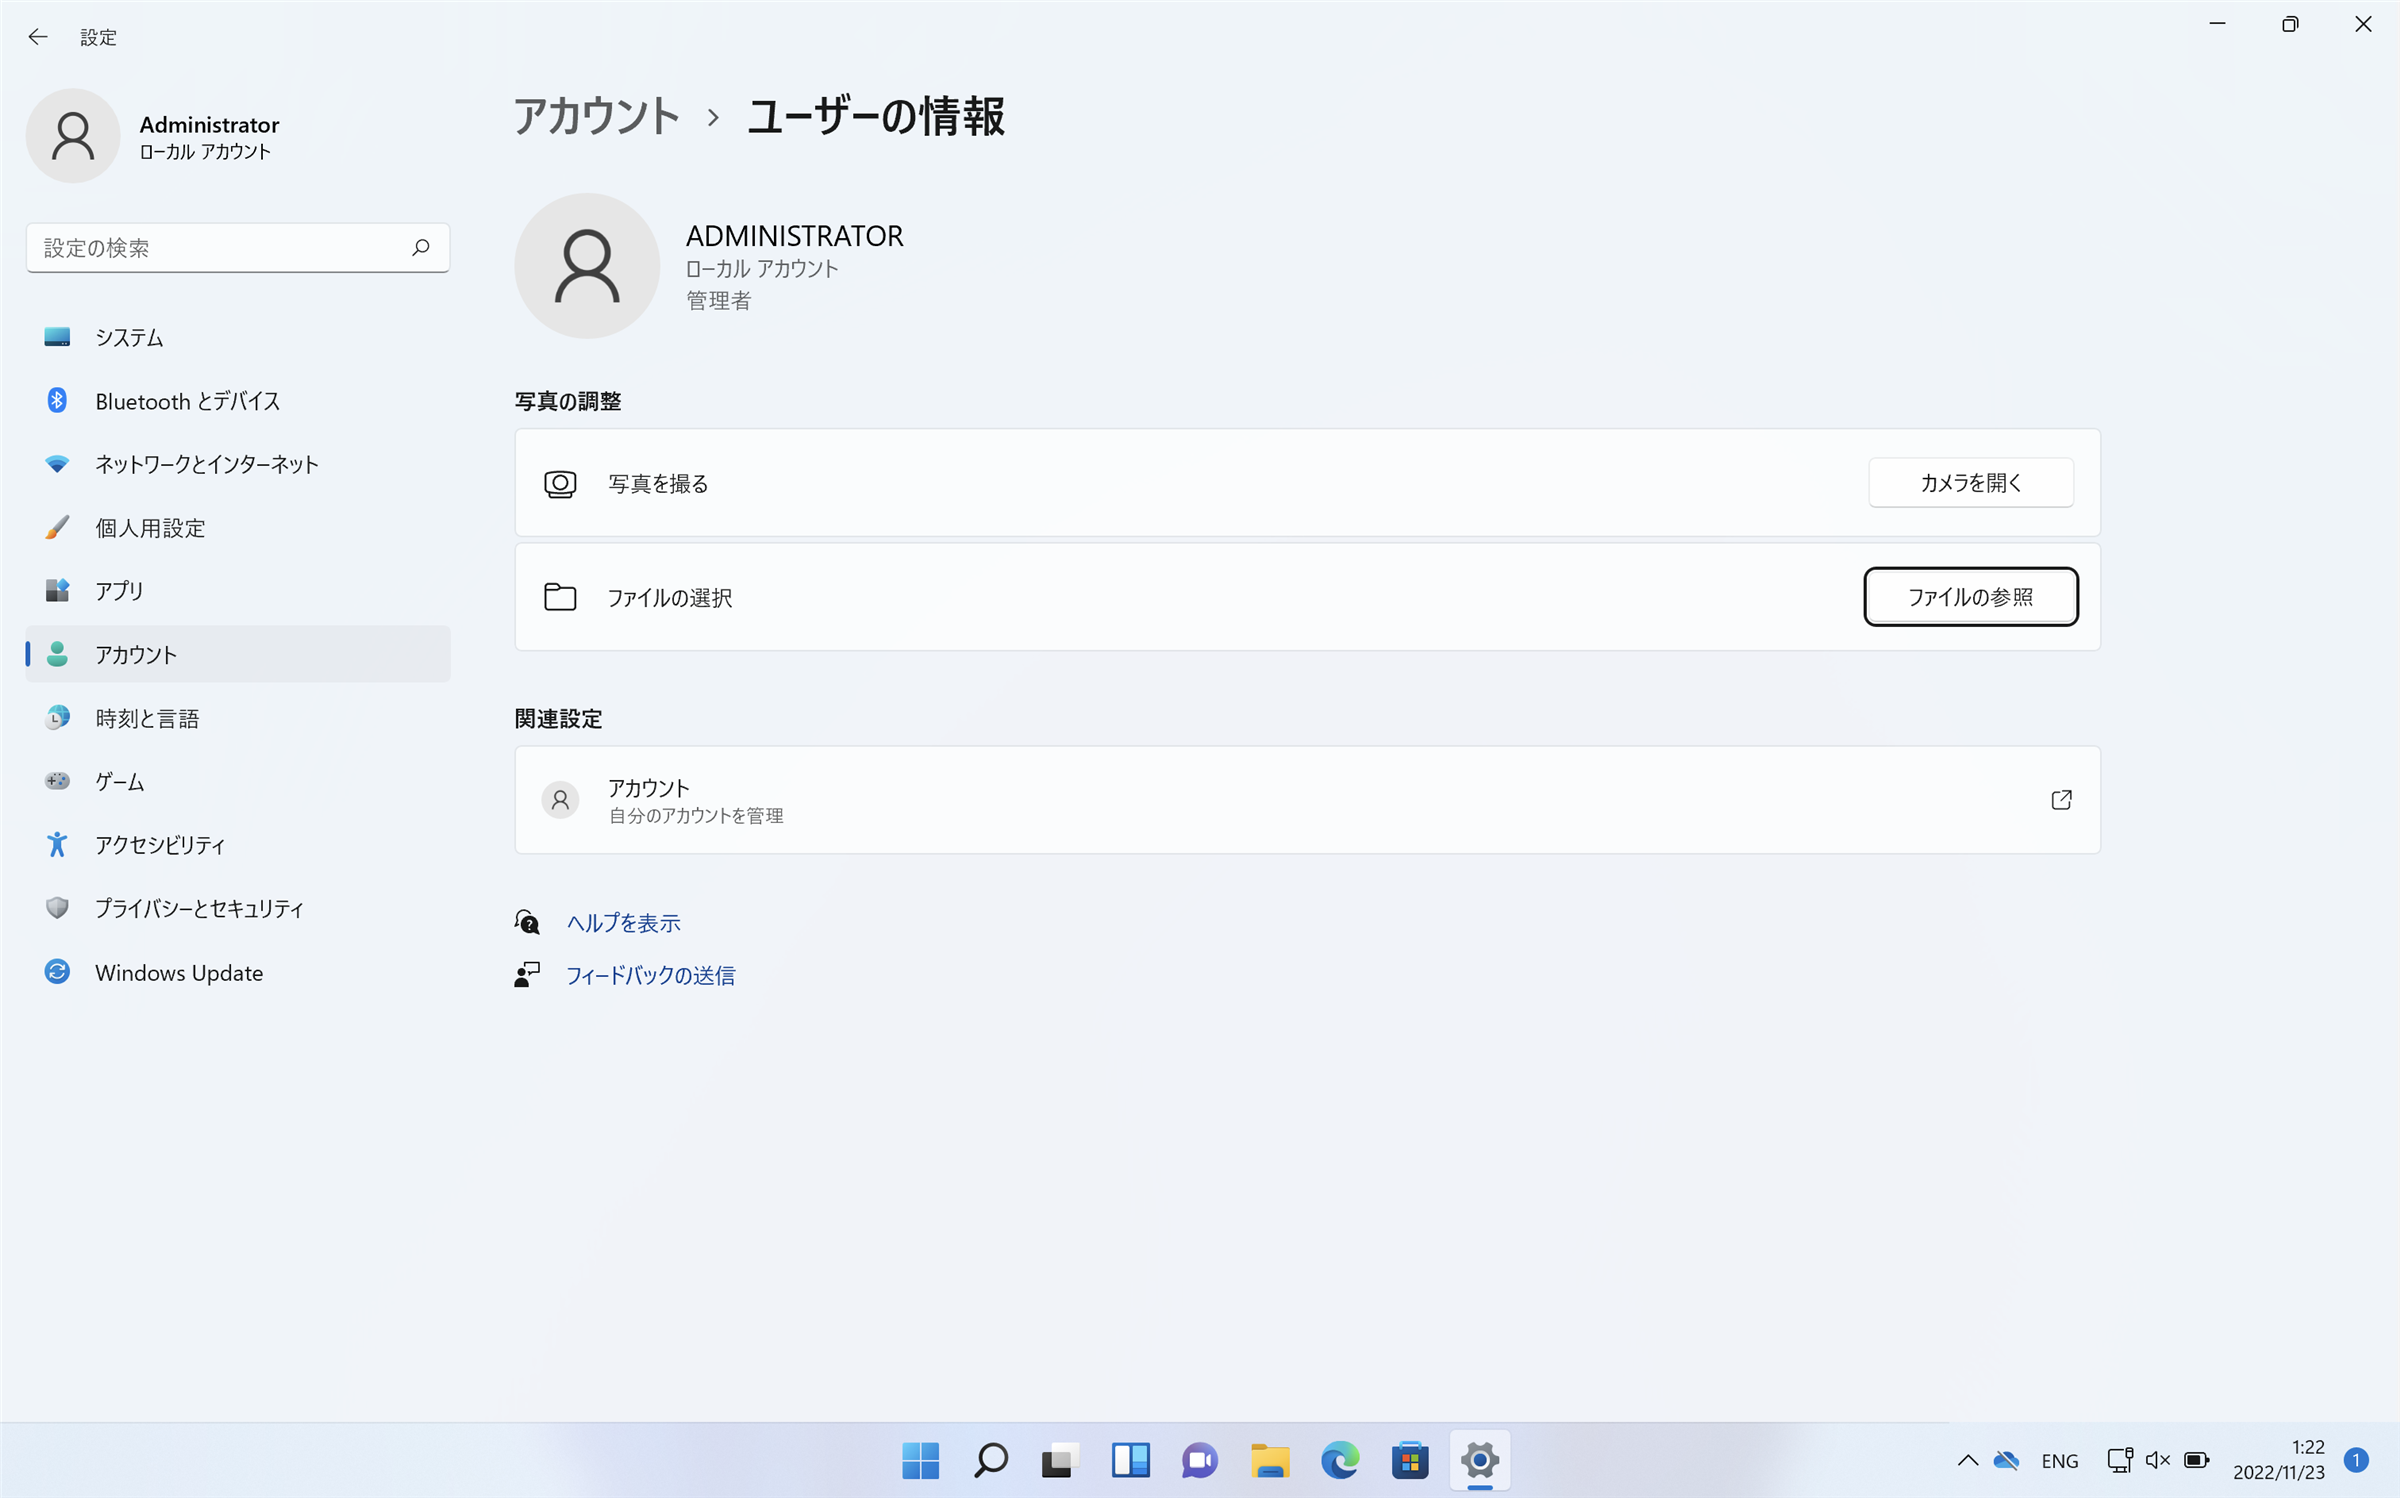
Task: Open Microsoft Edge from the taskbar
Action: pyautogui.click(x=1340, y=1461)
